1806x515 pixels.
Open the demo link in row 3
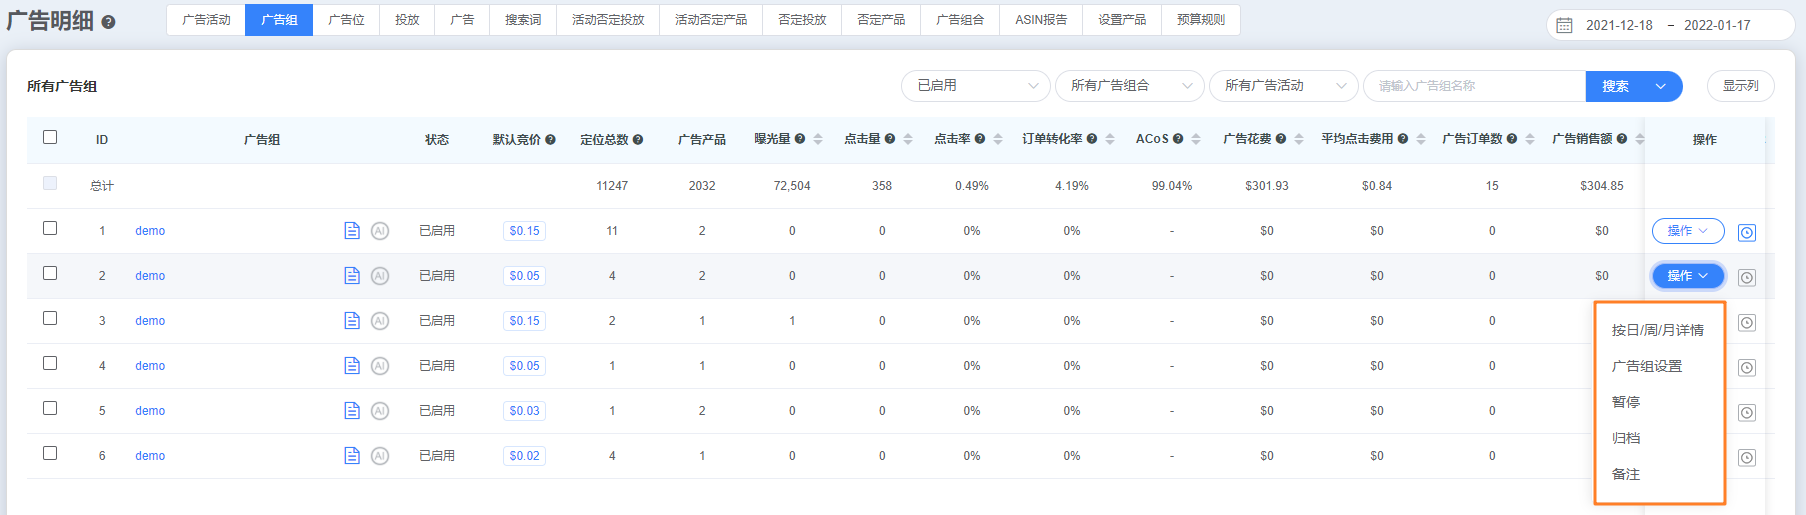pyautogui.click(x=150, y=321)
